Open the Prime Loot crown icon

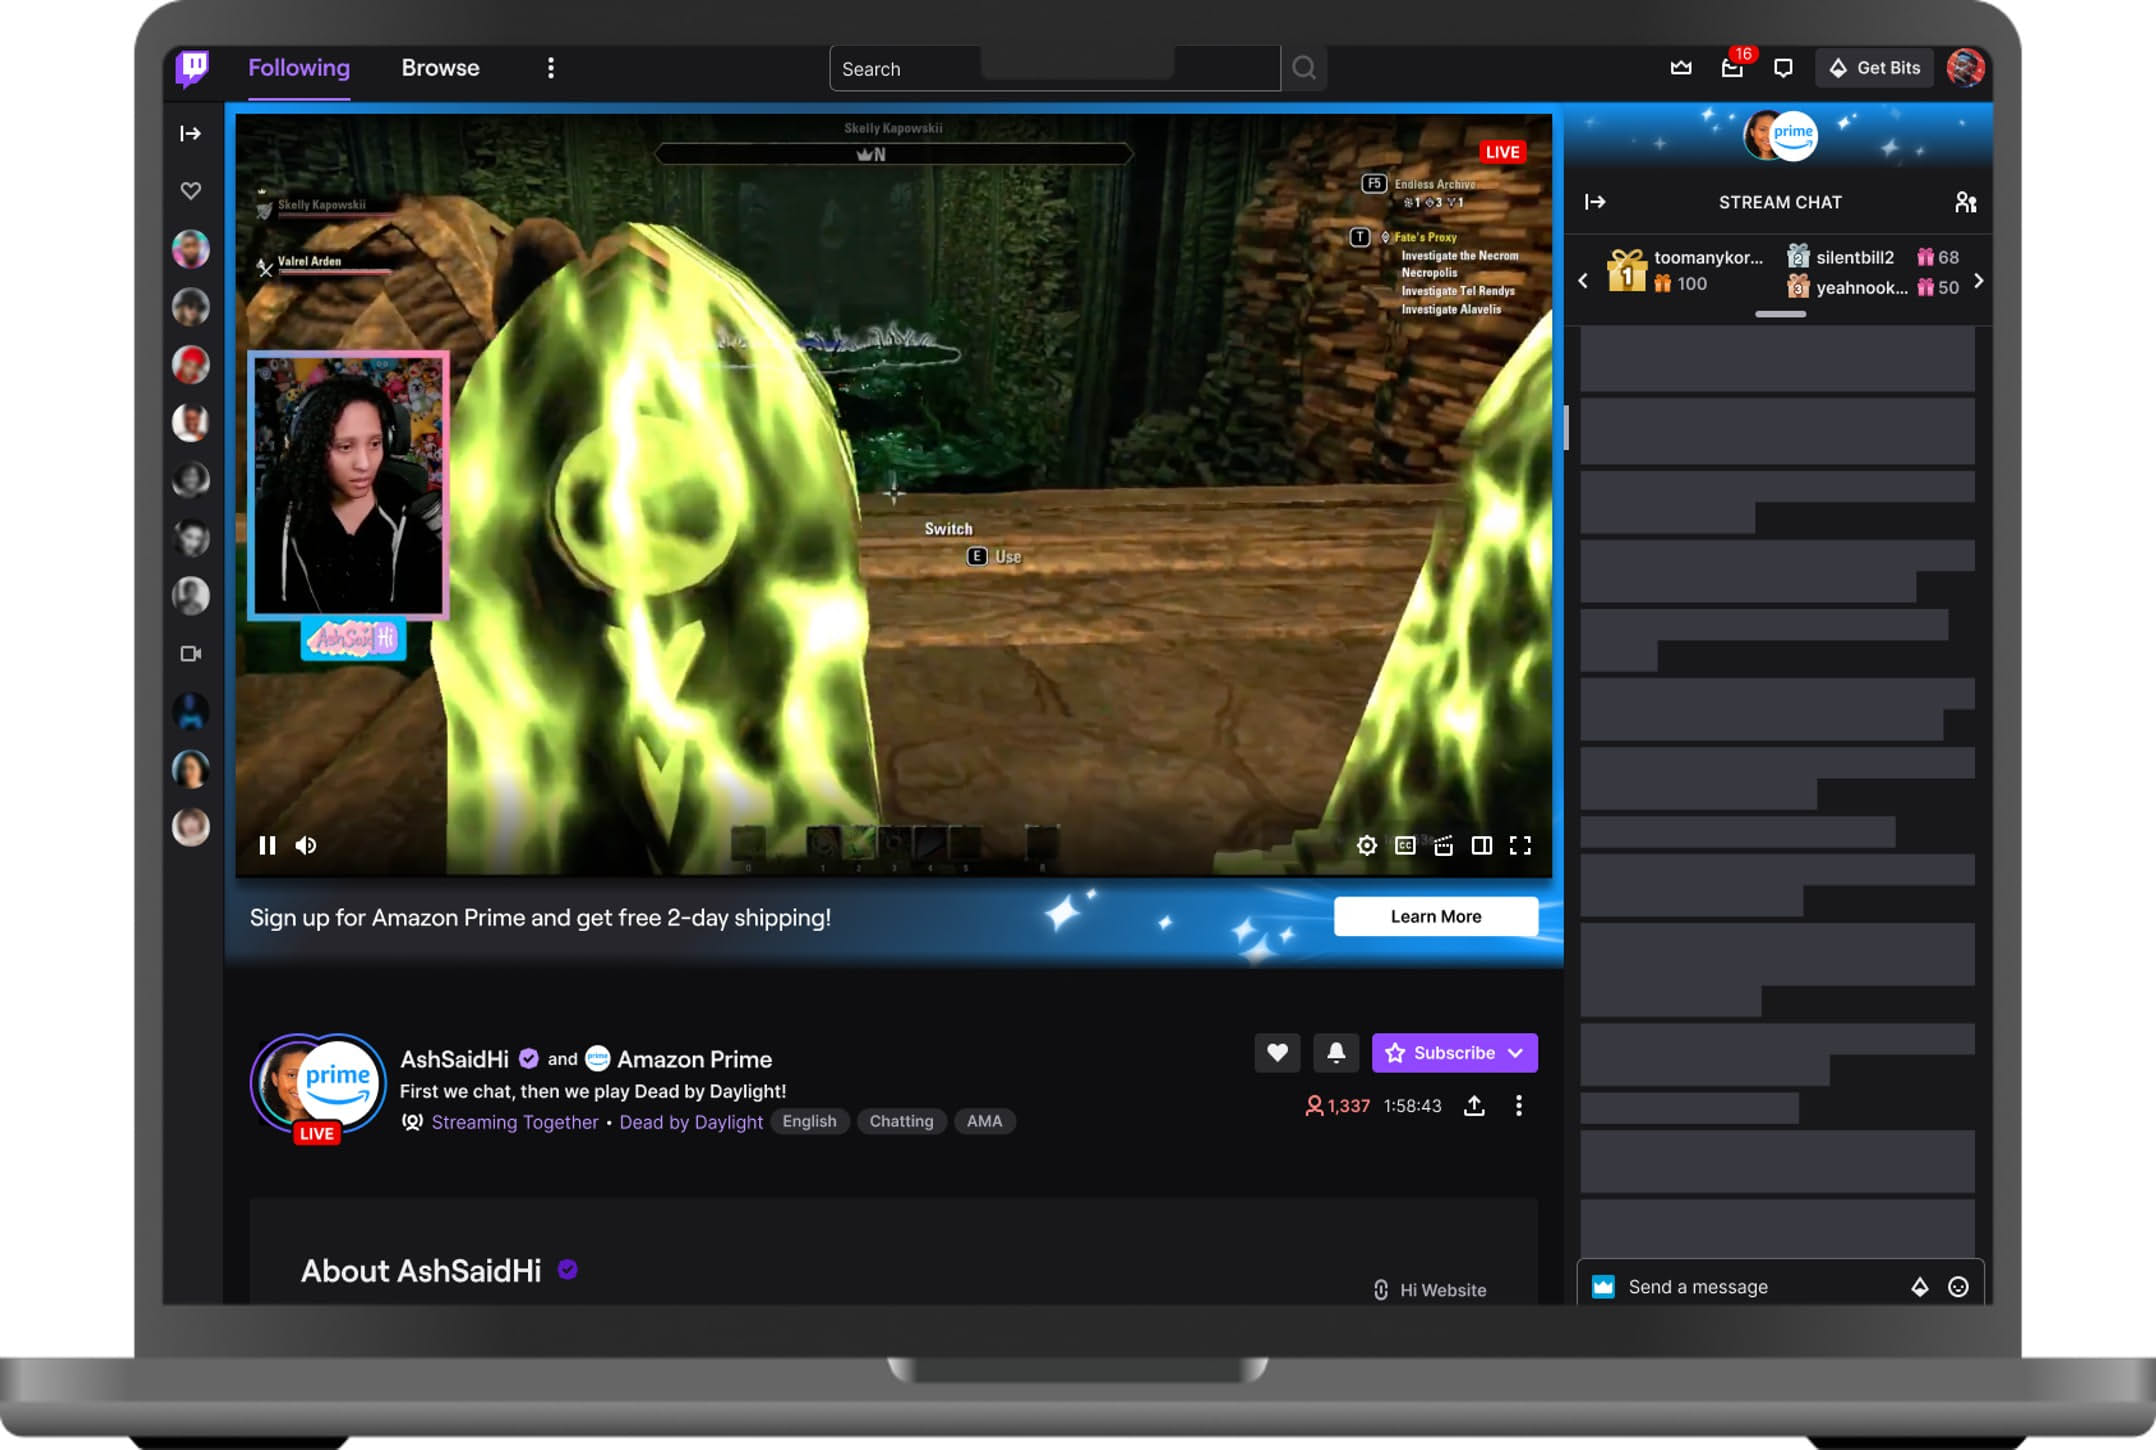click(1681, 68)
